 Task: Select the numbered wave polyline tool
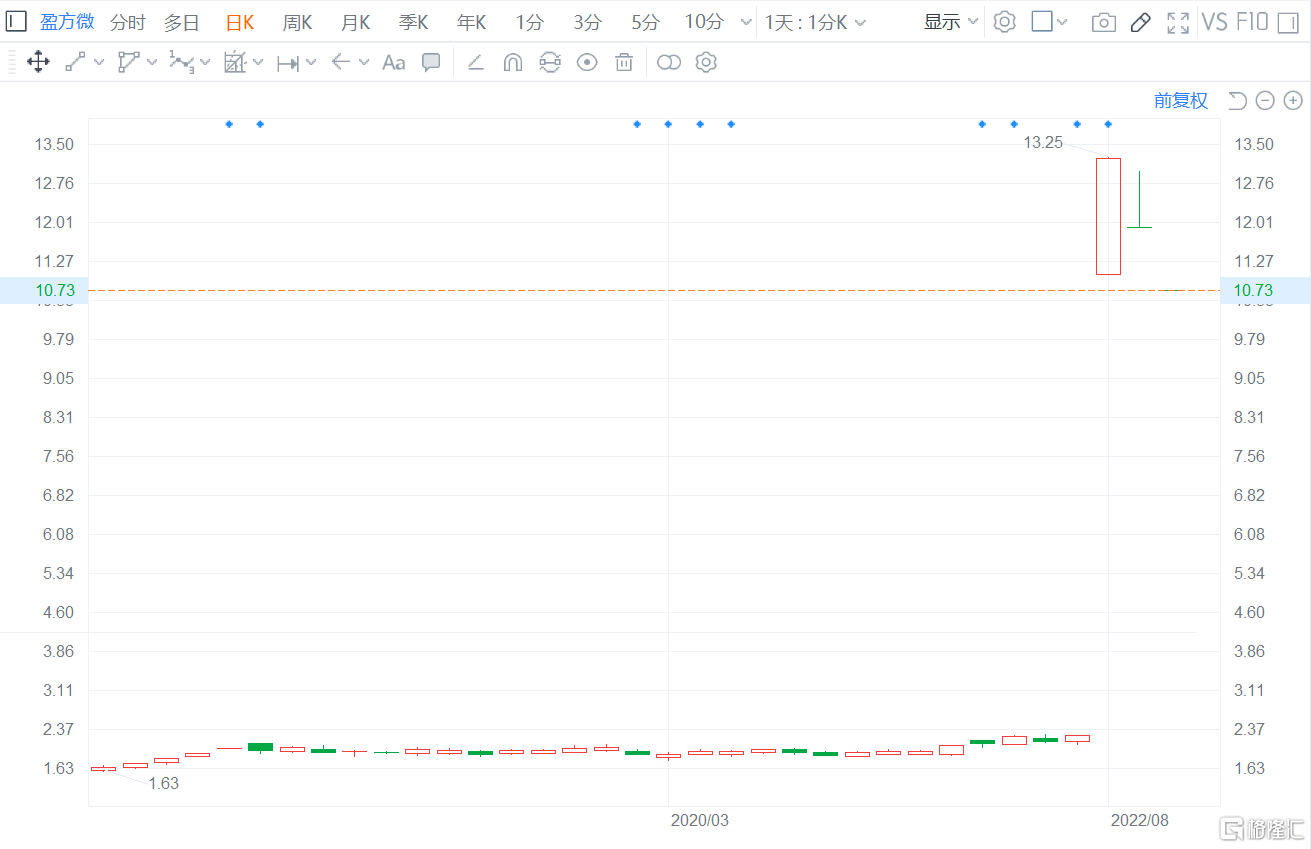(x=181, y=63)
